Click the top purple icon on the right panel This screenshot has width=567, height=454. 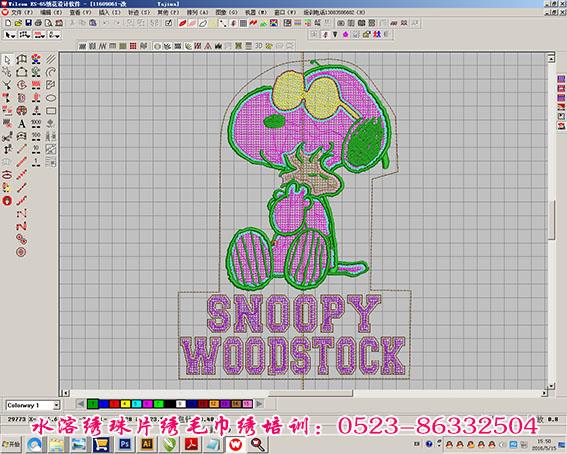tap(561, 79)
